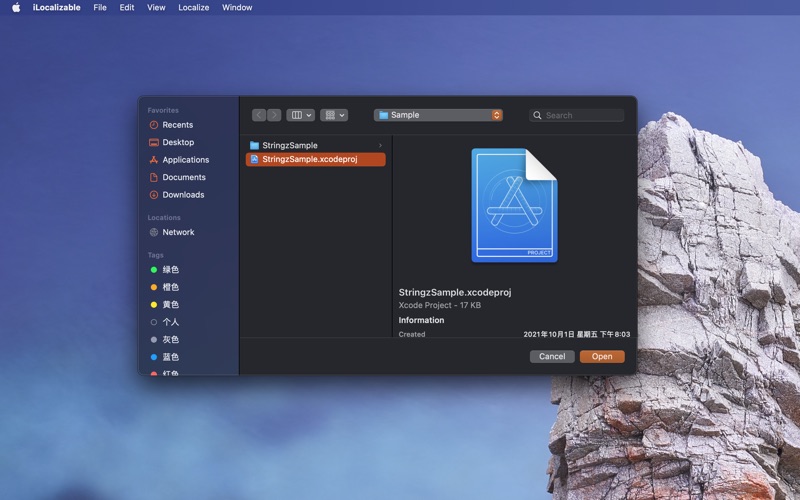Select the green 绿色 tag
800x500 pixels.
point(164,269)
